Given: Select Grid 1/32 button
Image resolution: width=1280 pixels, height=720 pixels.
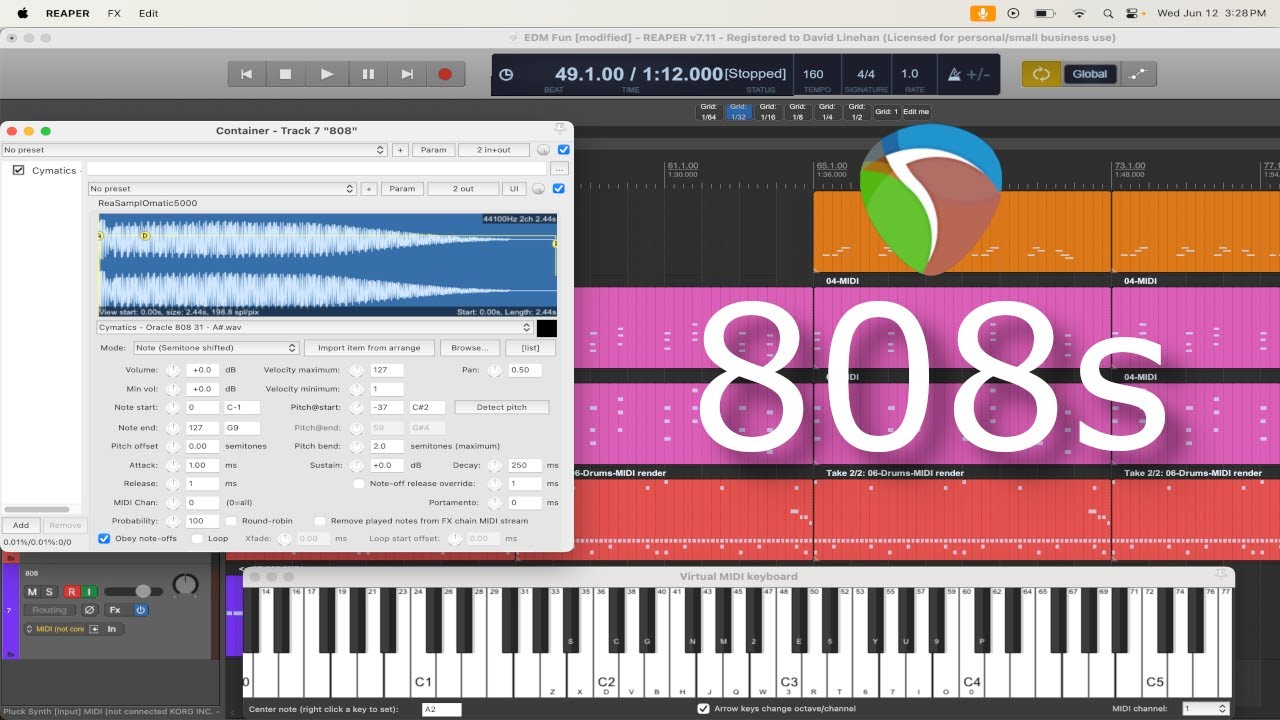Looking at the screenshot, I should [738, 111].
